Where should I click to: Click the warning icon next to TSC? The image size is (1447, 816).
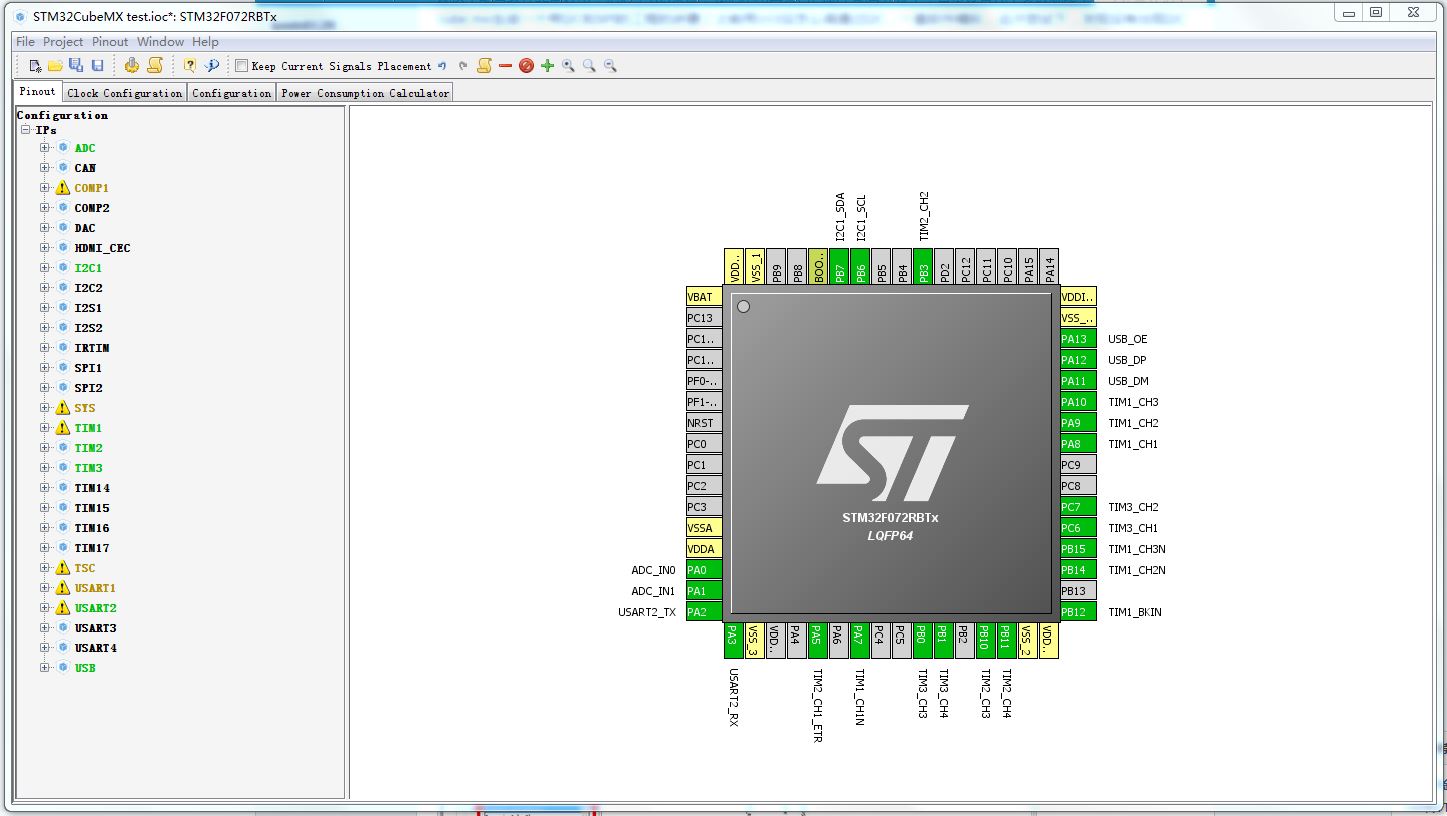click(x=63, y=568)
